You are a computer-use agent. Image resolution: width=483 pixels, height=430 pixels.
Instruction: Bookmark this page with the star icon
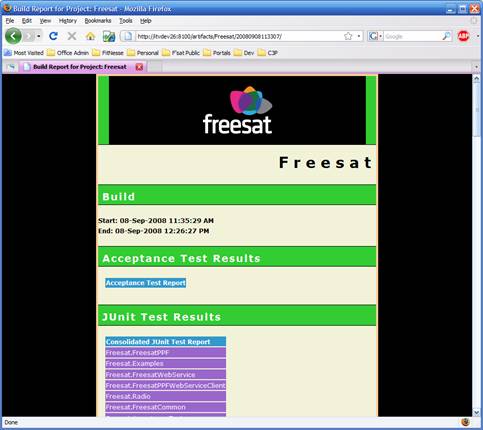348,36
